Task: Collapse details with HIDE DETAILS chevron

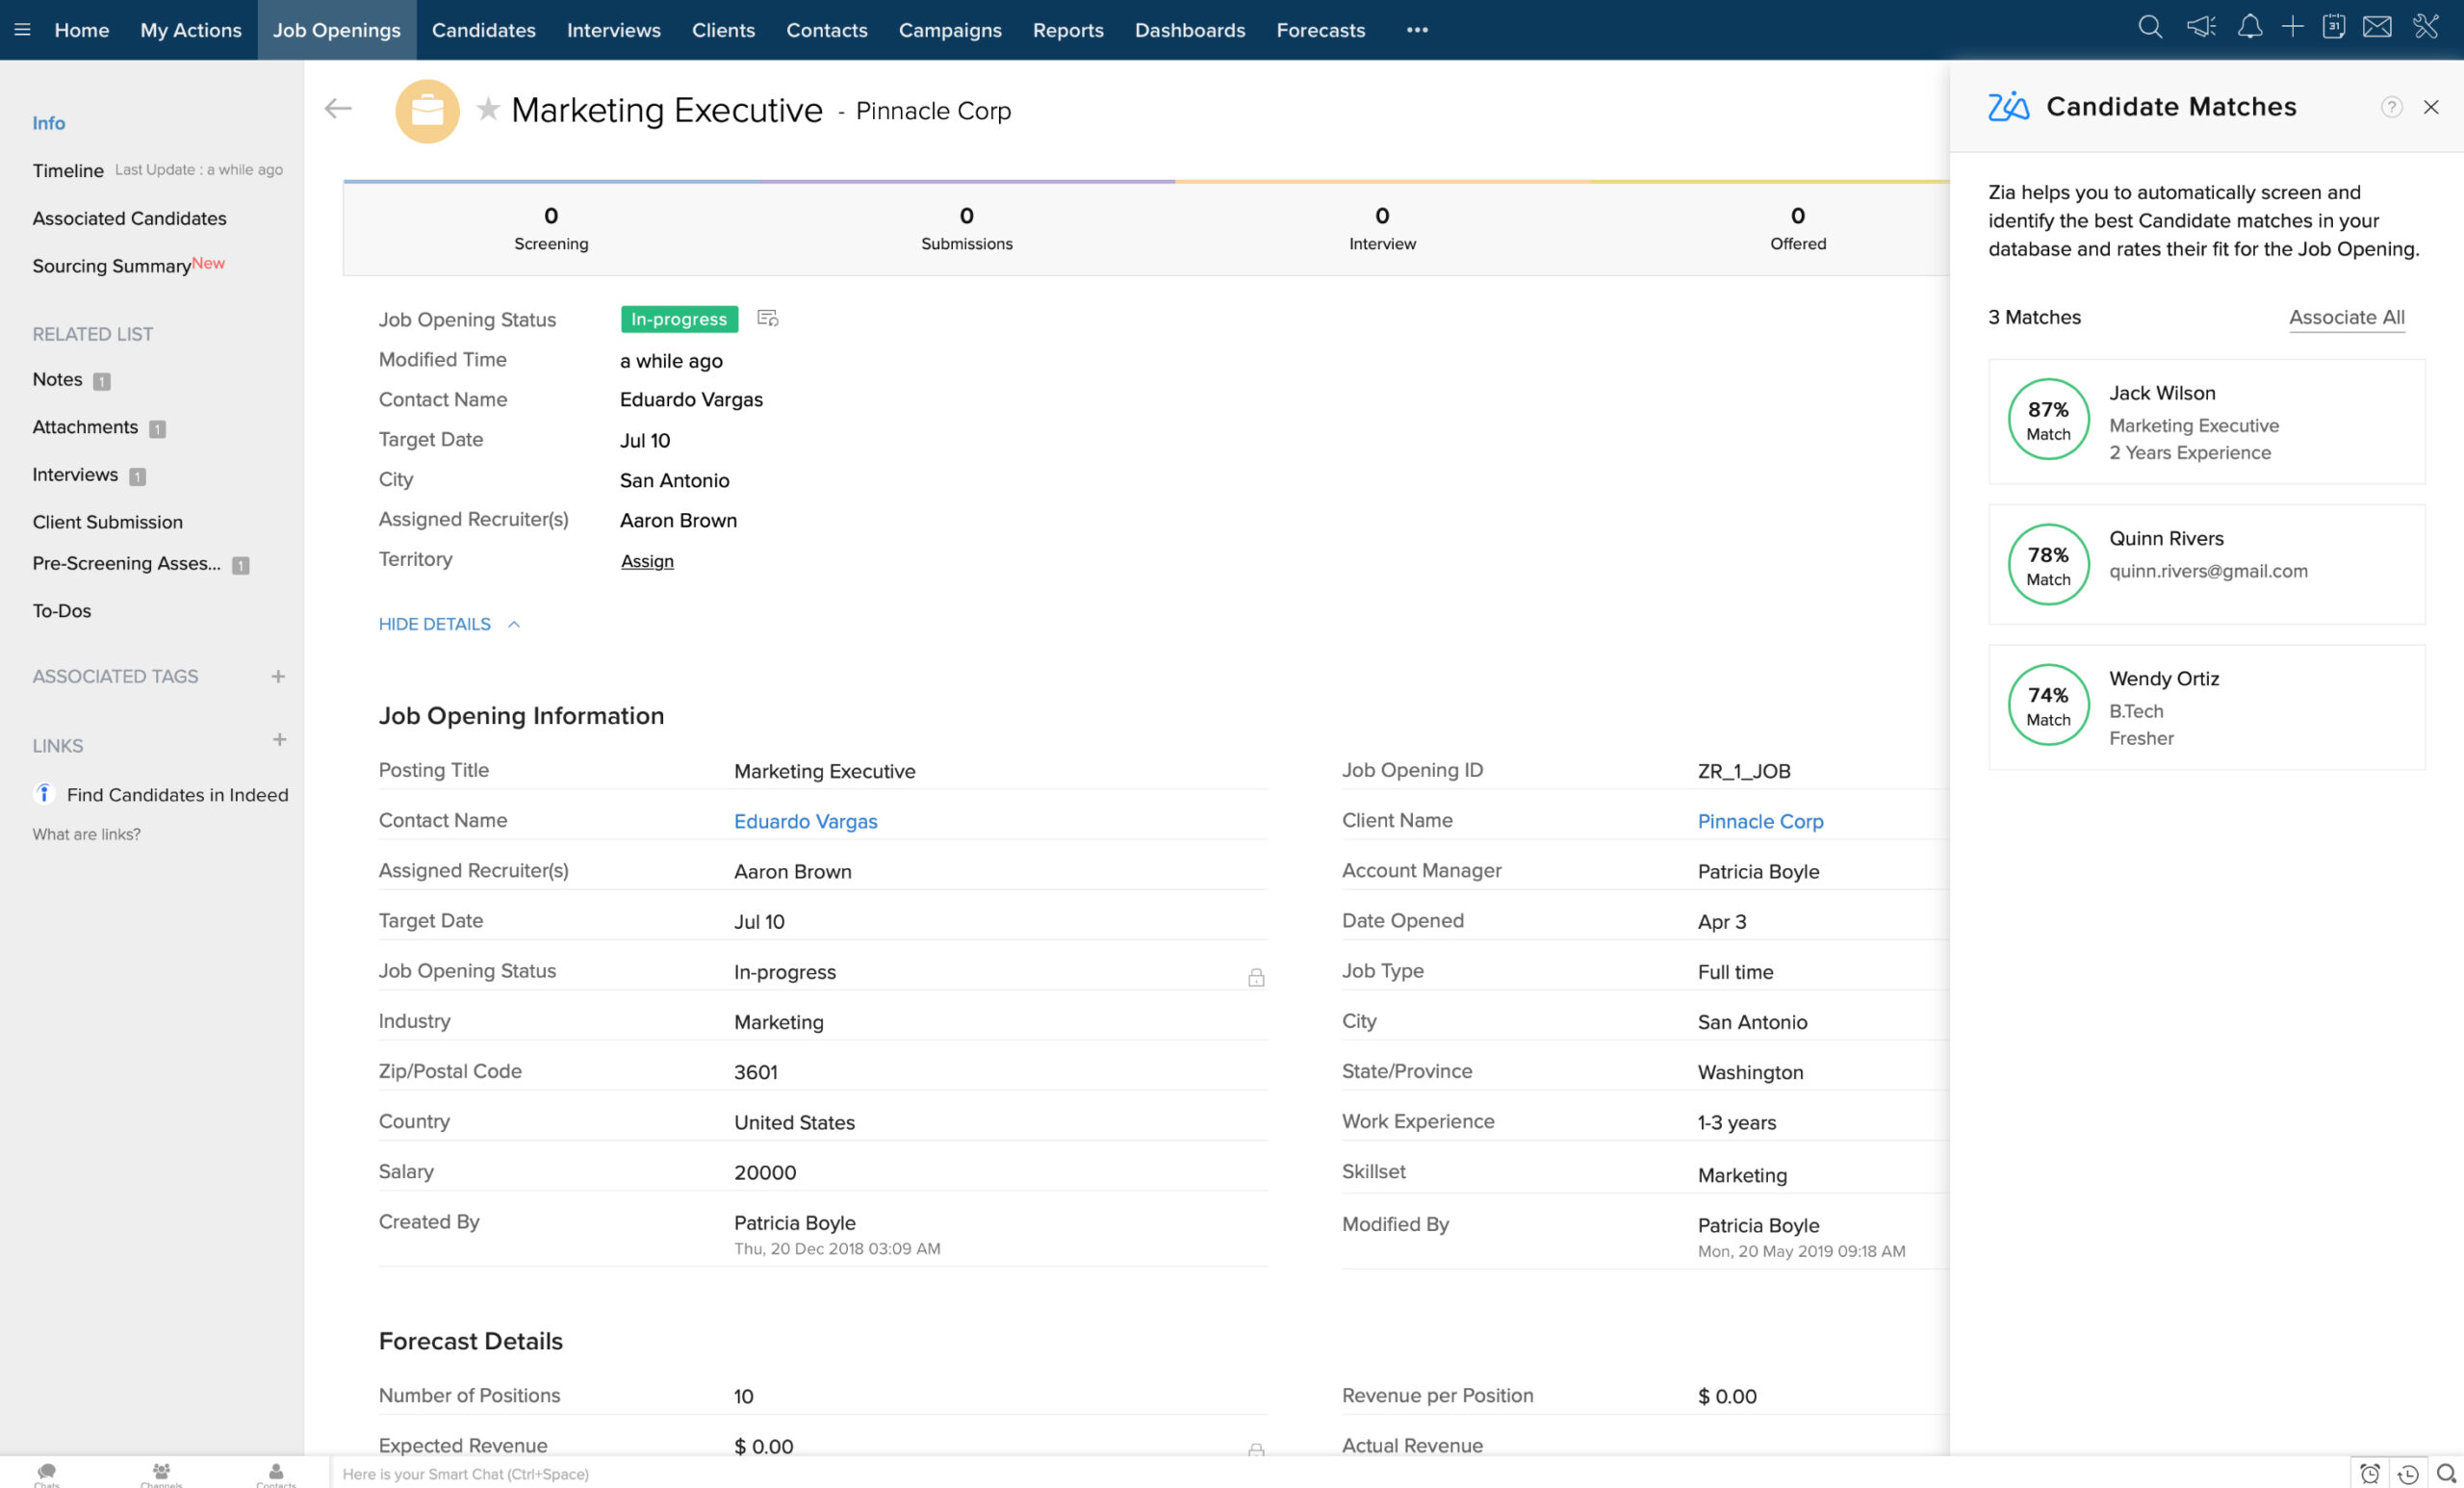Action: coord(514,624)
